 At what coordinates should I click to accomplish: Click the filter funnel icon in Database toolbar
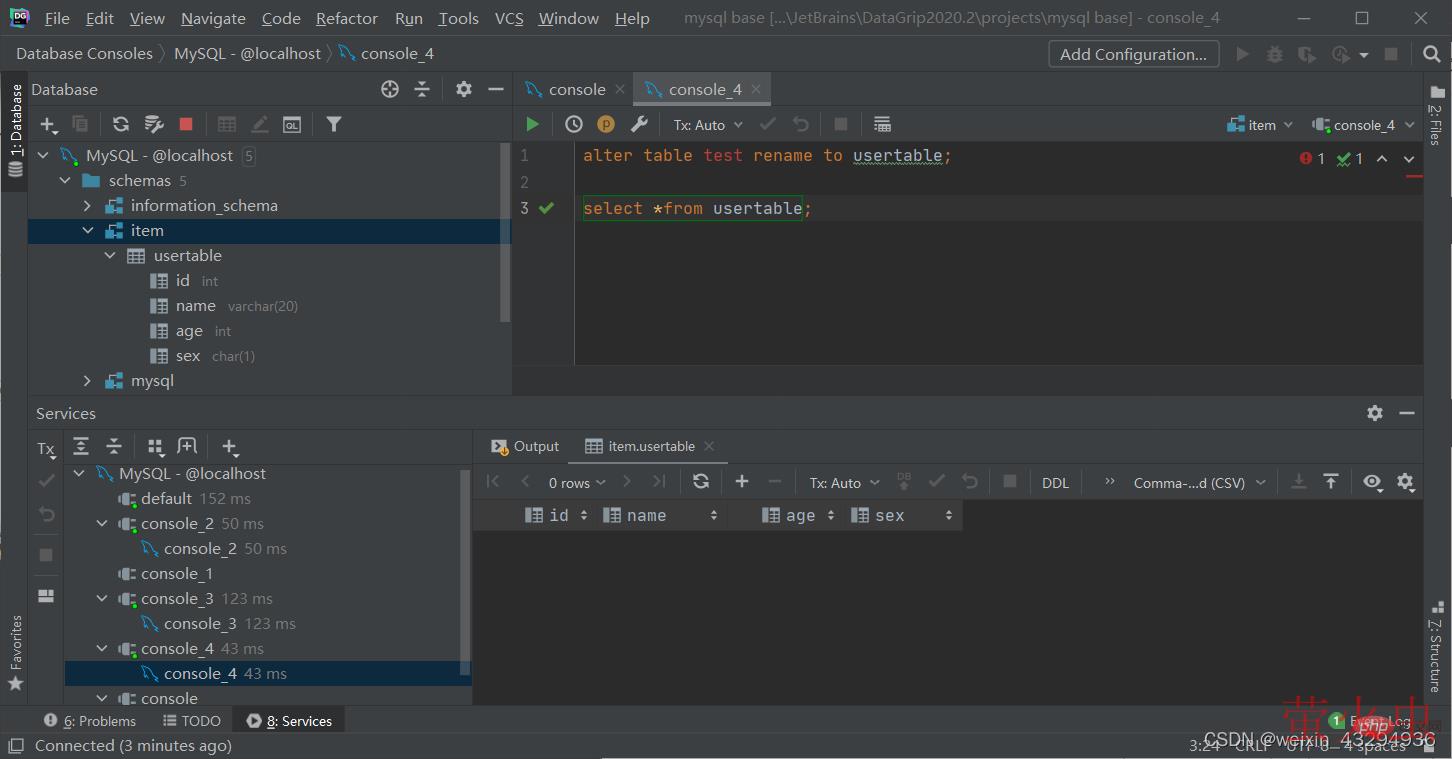(334, 124)
